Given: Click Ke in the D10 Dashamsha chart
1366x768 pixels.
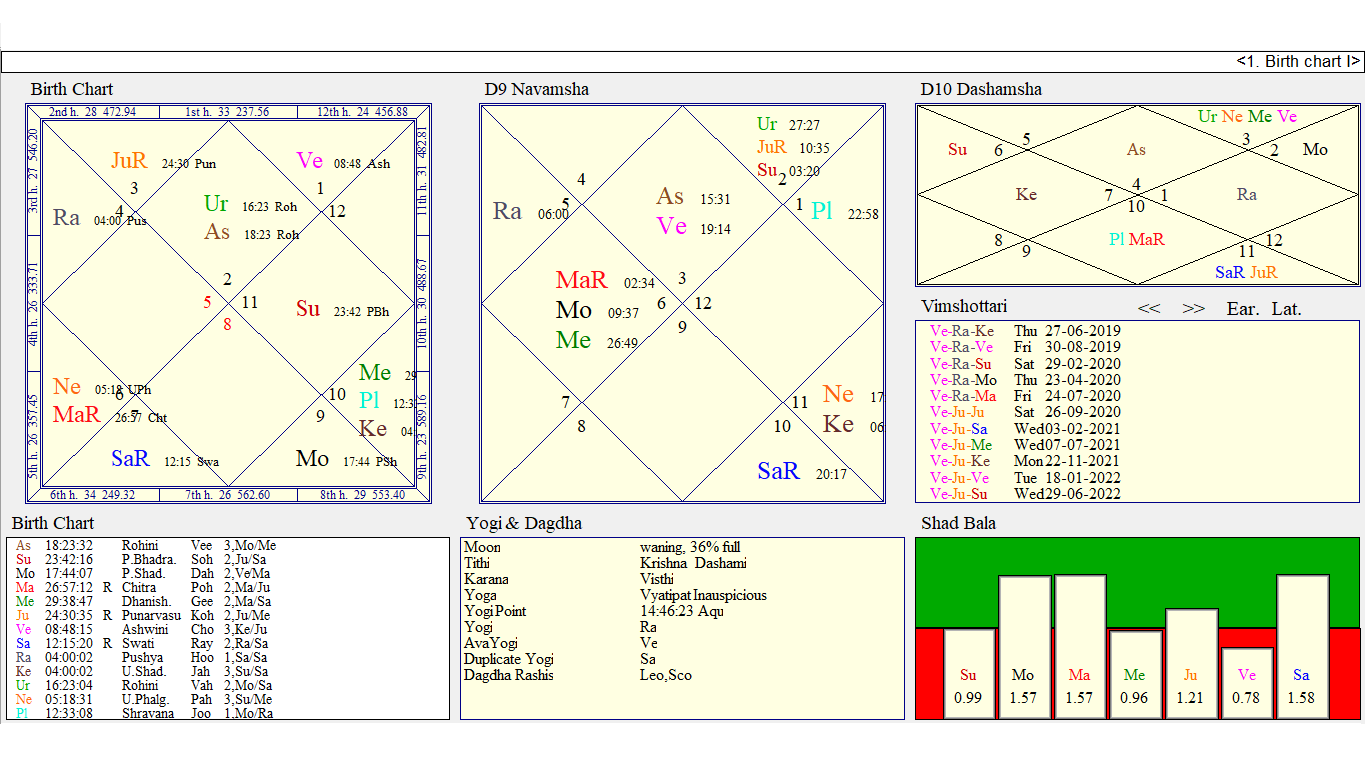Looking at the screenshot, I should point(1026,194).
